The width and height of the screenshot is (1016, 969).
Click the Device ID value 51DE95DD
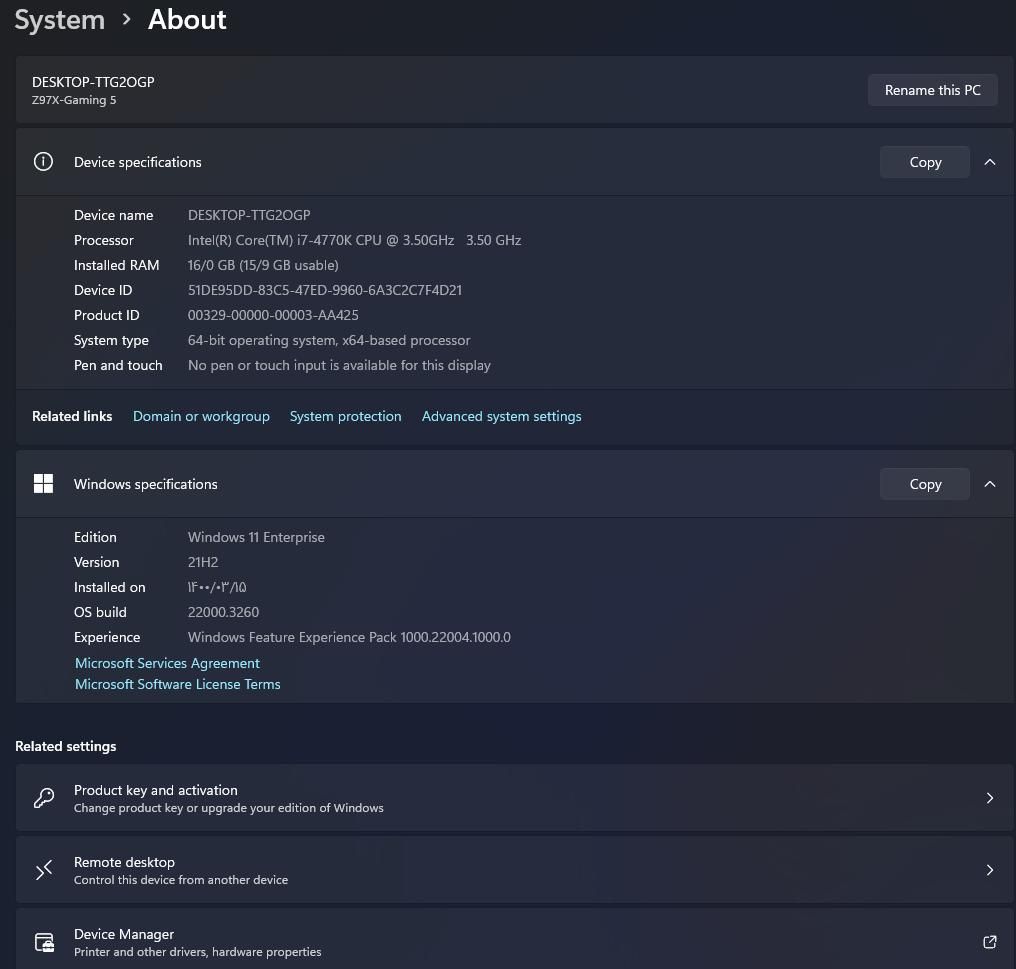coord(325,290)
